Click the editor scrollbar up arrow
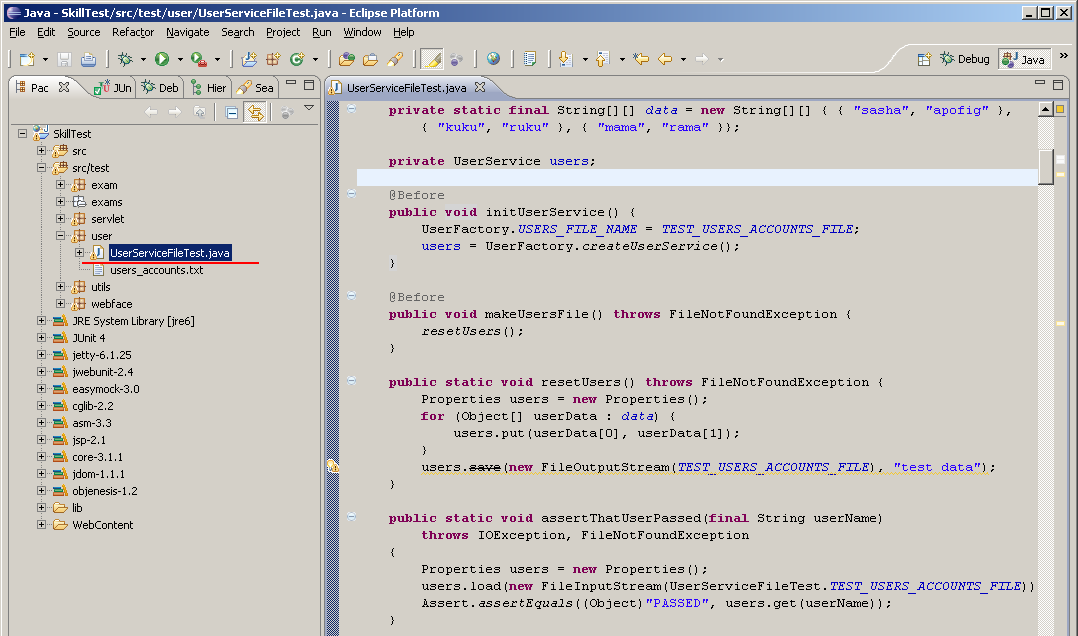 coord(1046,109)
